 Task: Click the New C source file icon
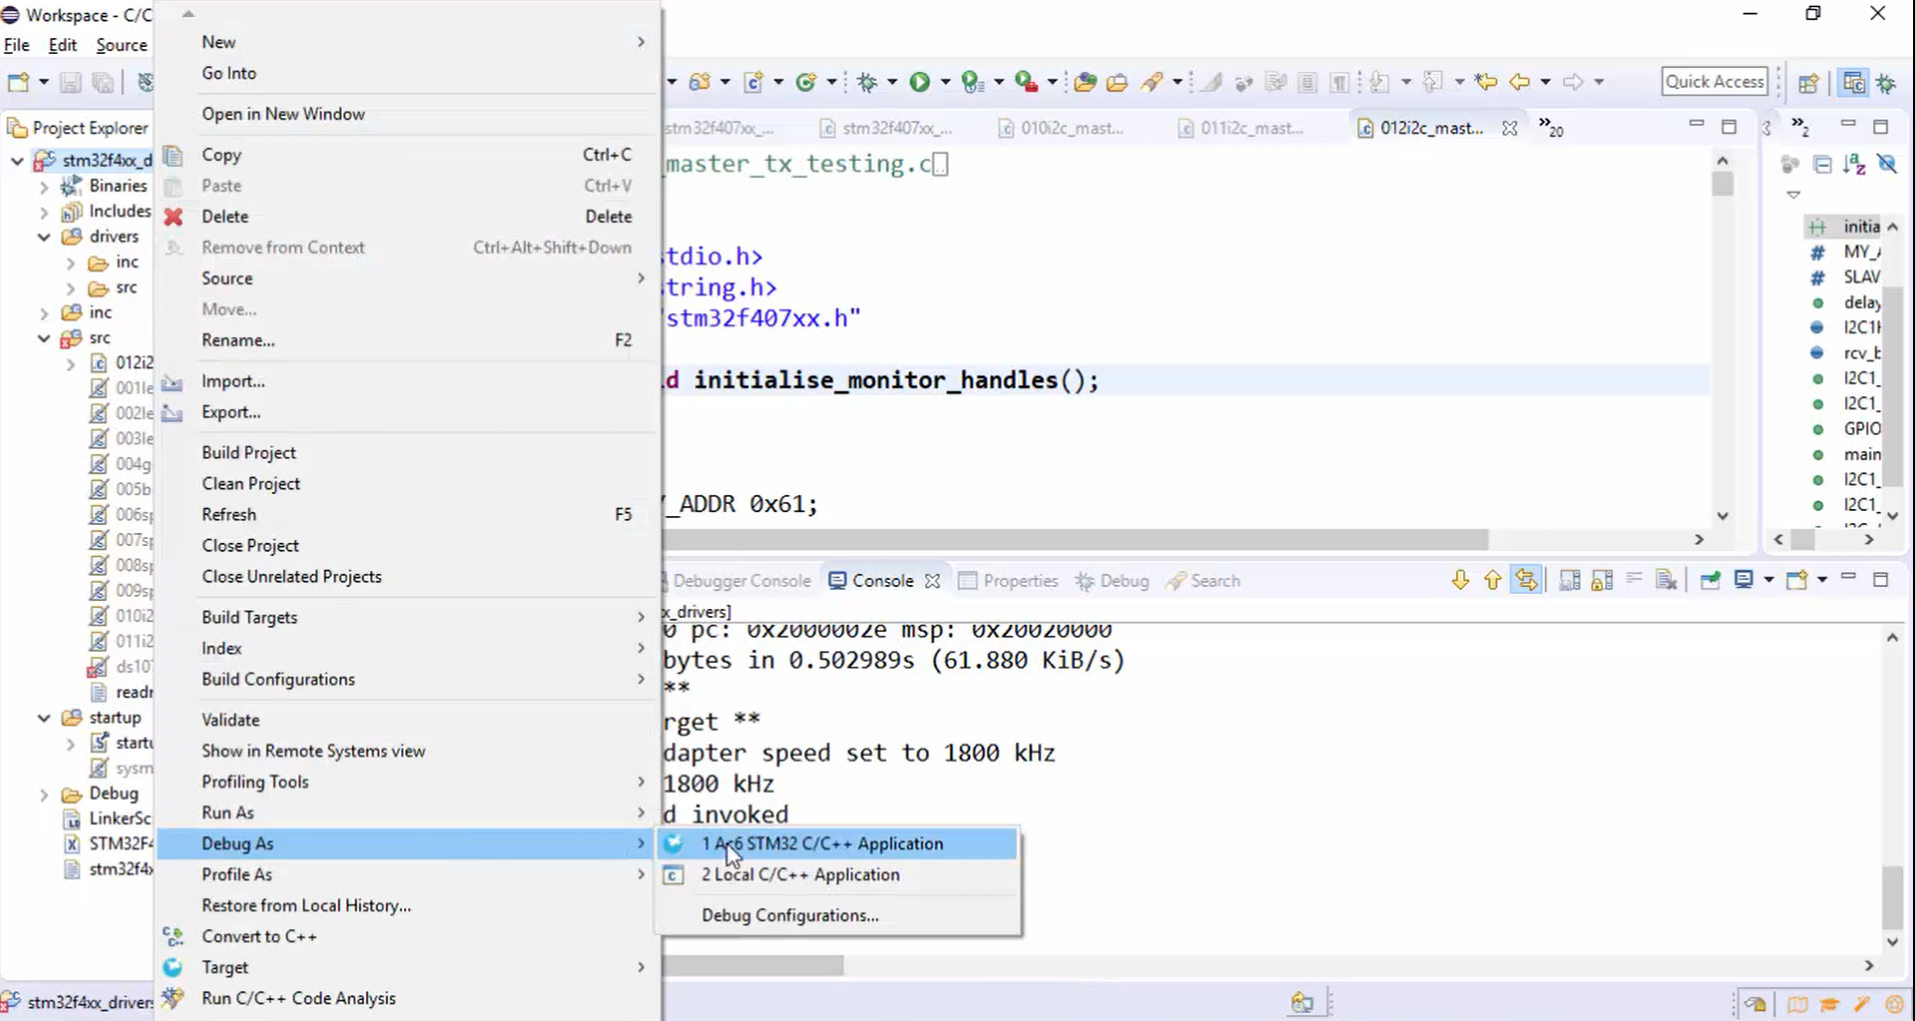pyautogui.click(x=753, y=82)
